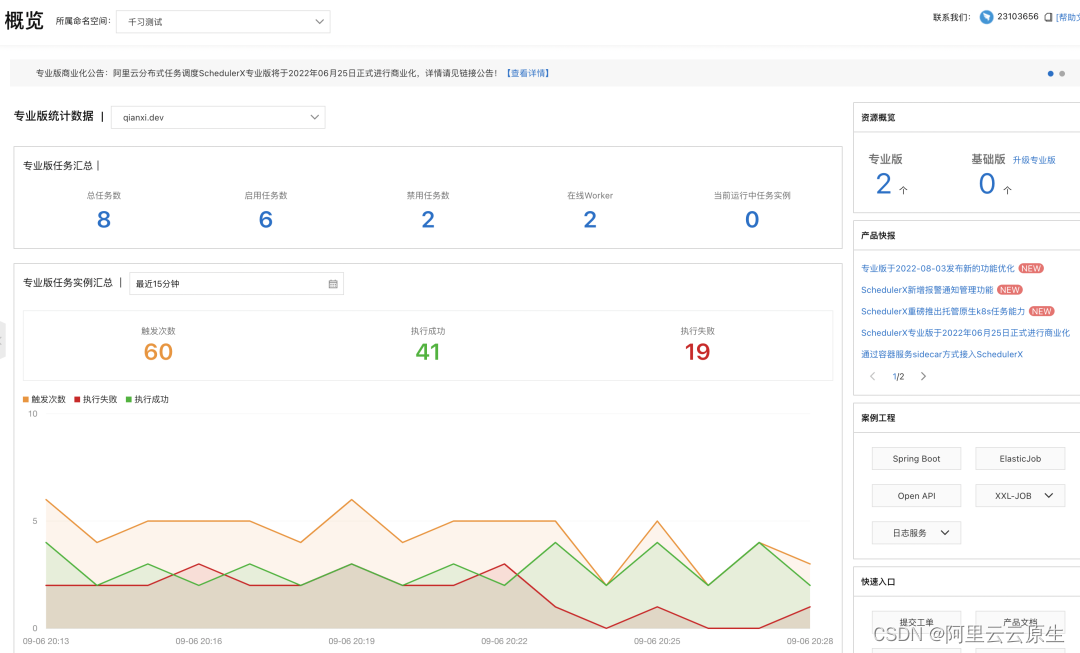This screenshot has width=1080, height=653.
Task: Click the help document icon at top right
Action: pyautogui.click(x=1048, y=17)
